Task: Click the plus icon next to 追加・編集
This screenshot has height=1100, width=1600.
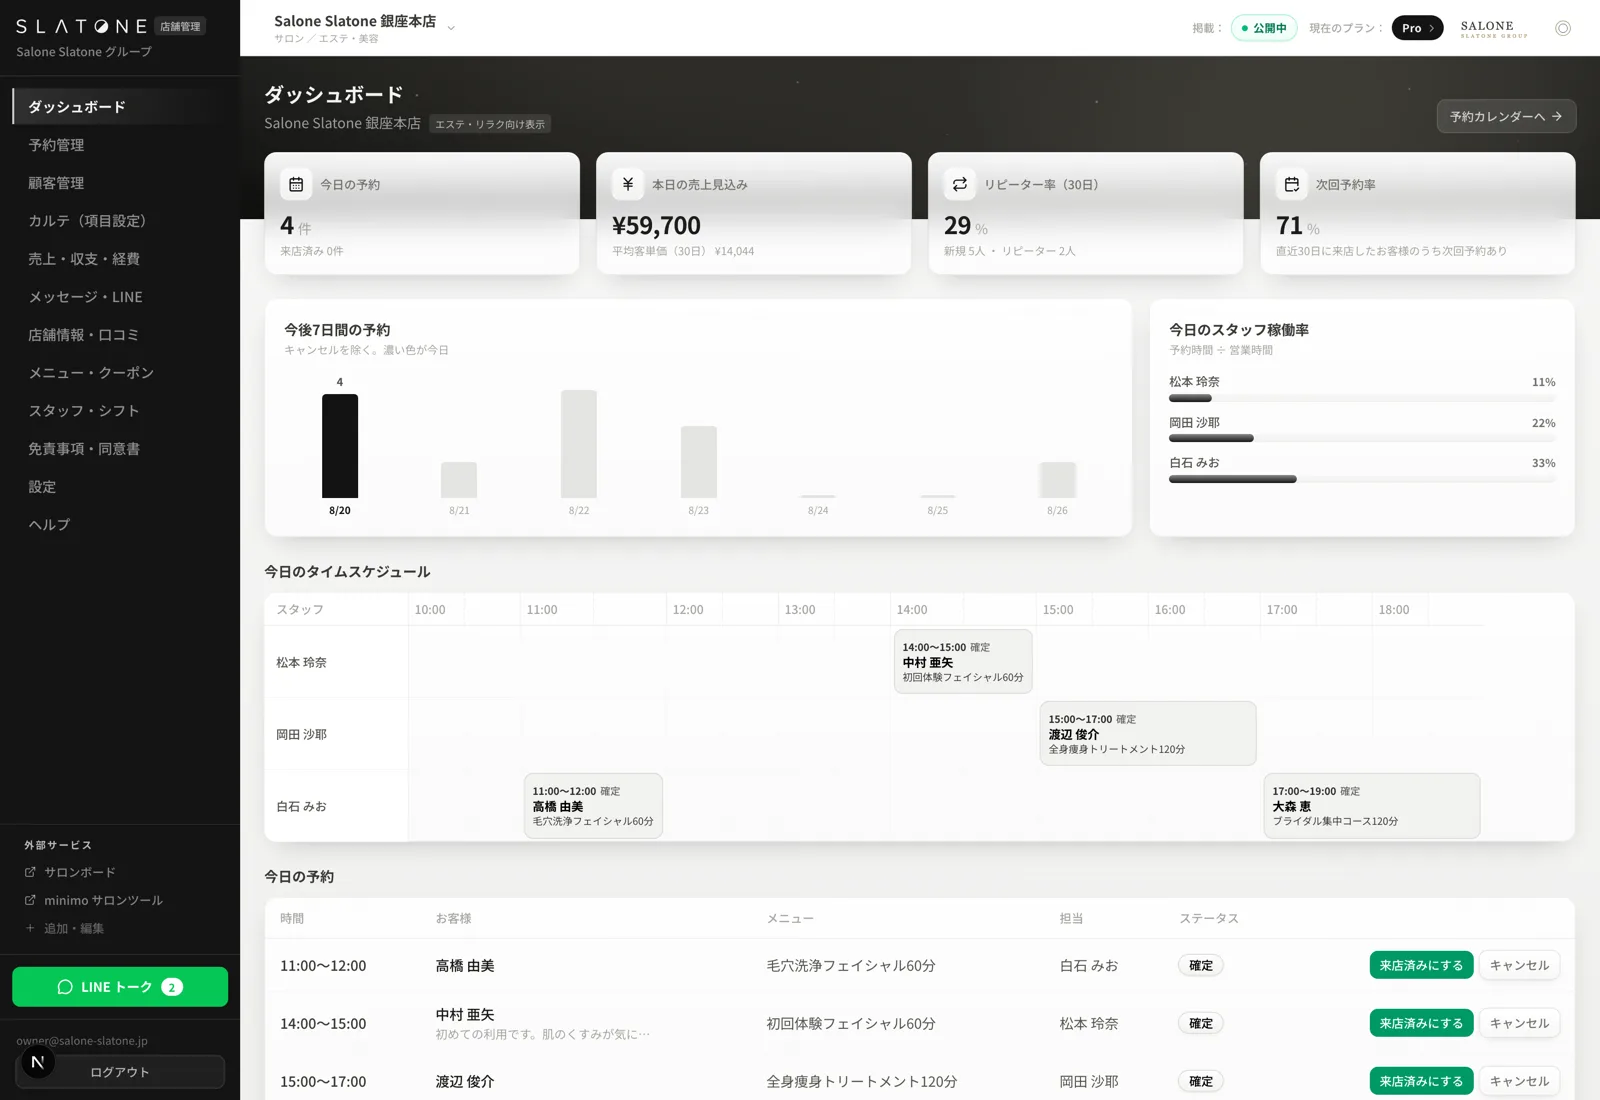Action: point(30,928)
